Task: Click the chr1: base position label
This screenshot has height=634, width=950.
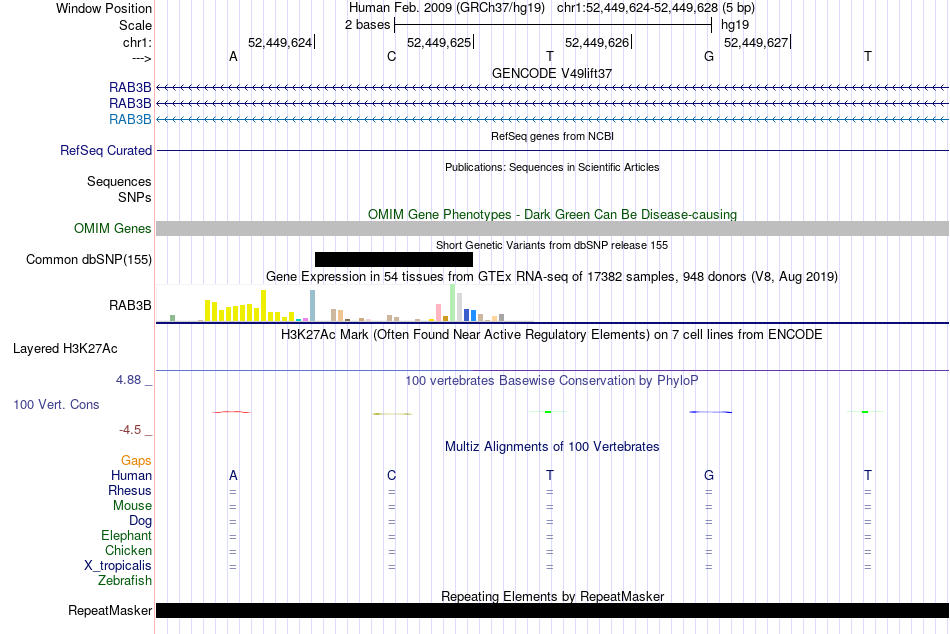Action: 138,42
